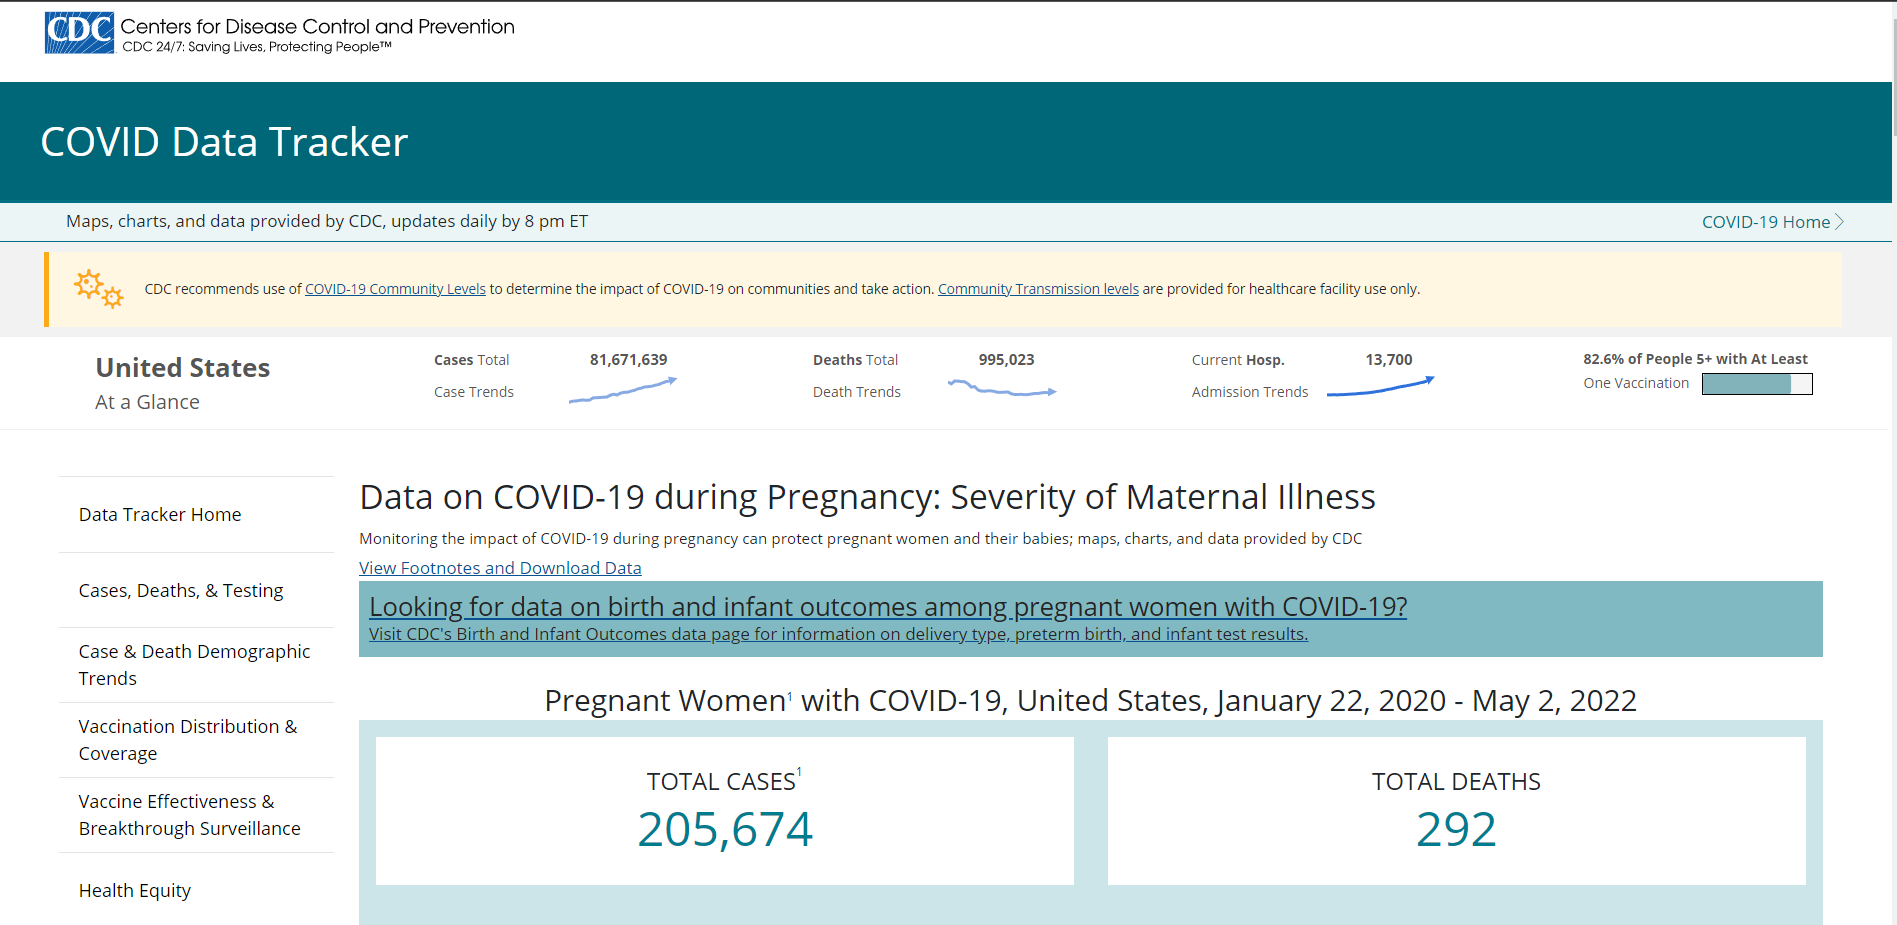Open Cases, Deaths, & Testing menu item
This screenshot has height=925, width=1897.
coord(181,591)
